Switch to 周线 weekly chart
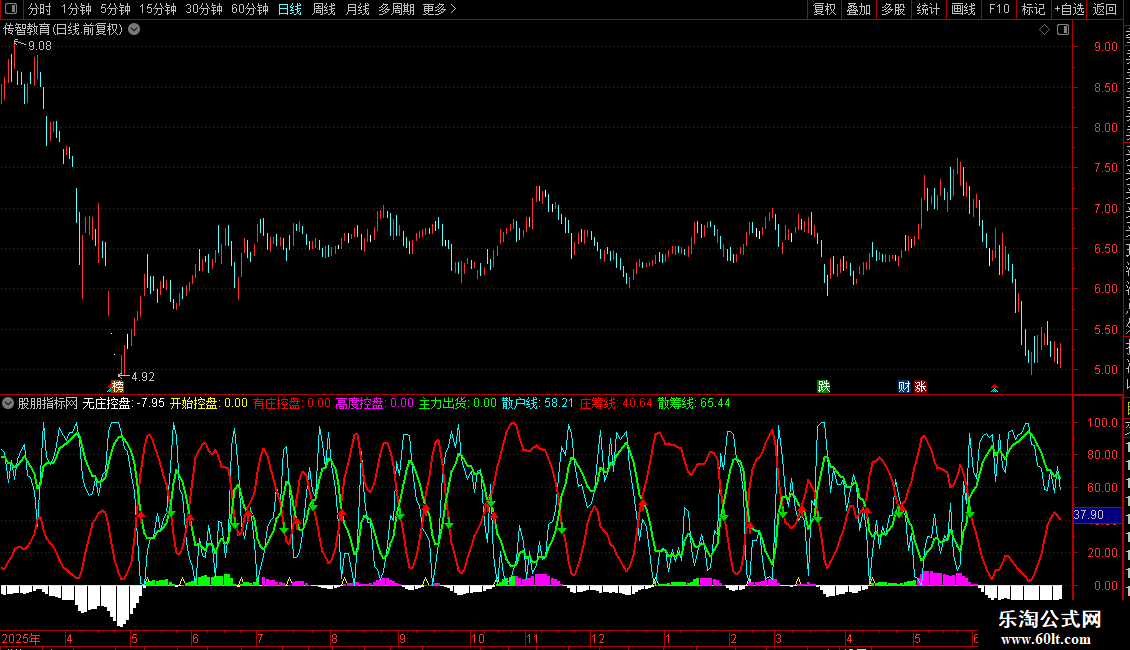This screenshot has width=1130, height=650. (x=324, y=9)
